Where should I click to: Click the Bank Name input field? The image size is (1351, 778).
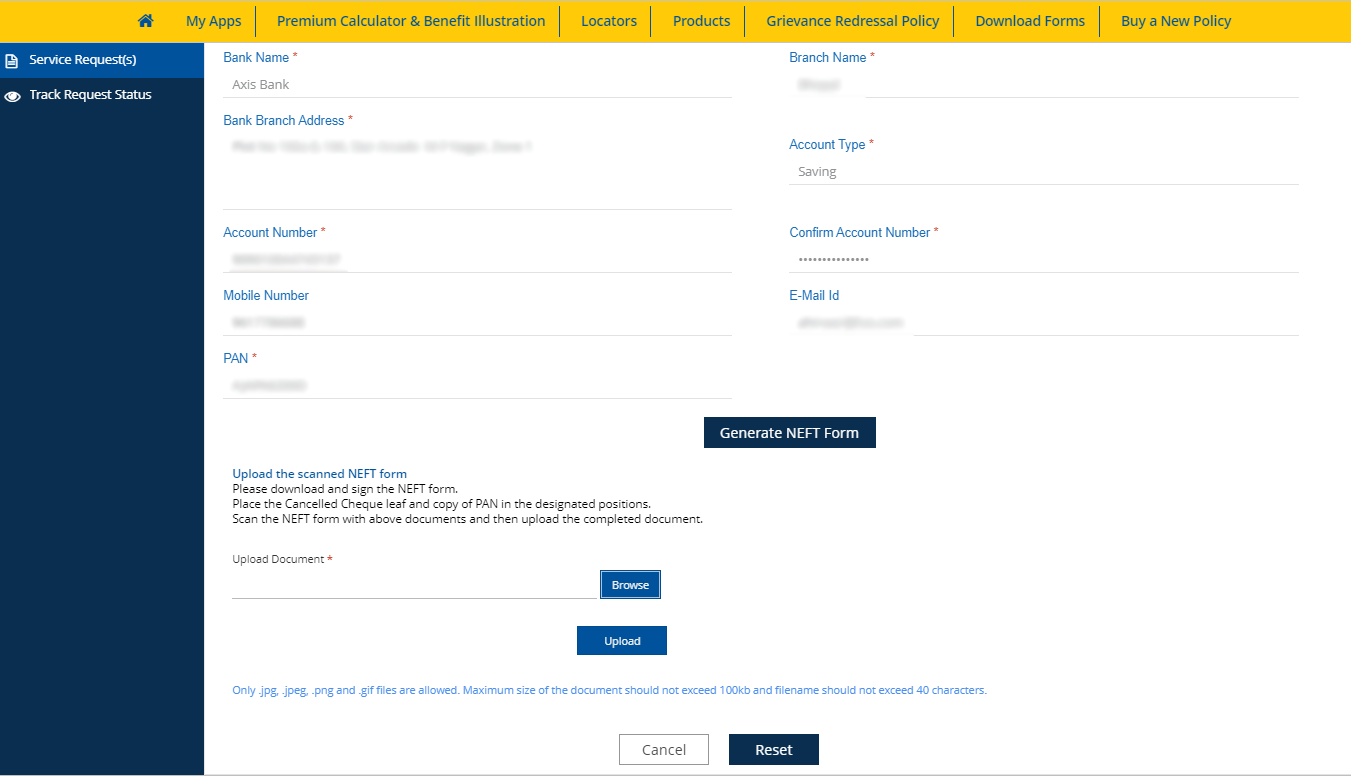[x=477, y=84]
